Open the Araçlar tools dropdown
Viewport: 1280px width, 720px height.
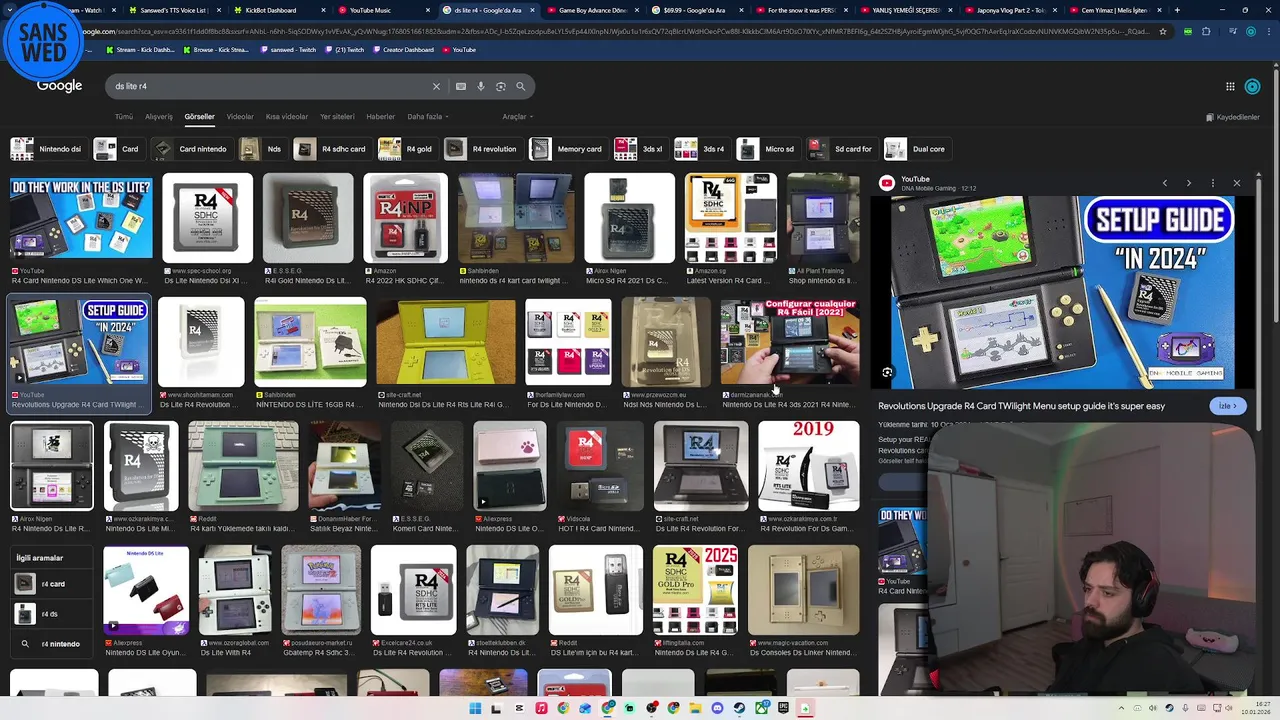[x=517, y=117]
